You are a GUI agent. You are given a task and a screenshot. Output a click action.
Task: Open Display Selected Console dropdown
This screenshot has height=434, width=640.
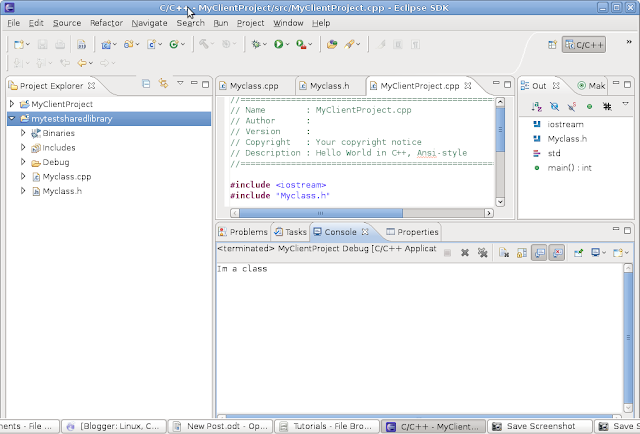[x=604, y=253]
